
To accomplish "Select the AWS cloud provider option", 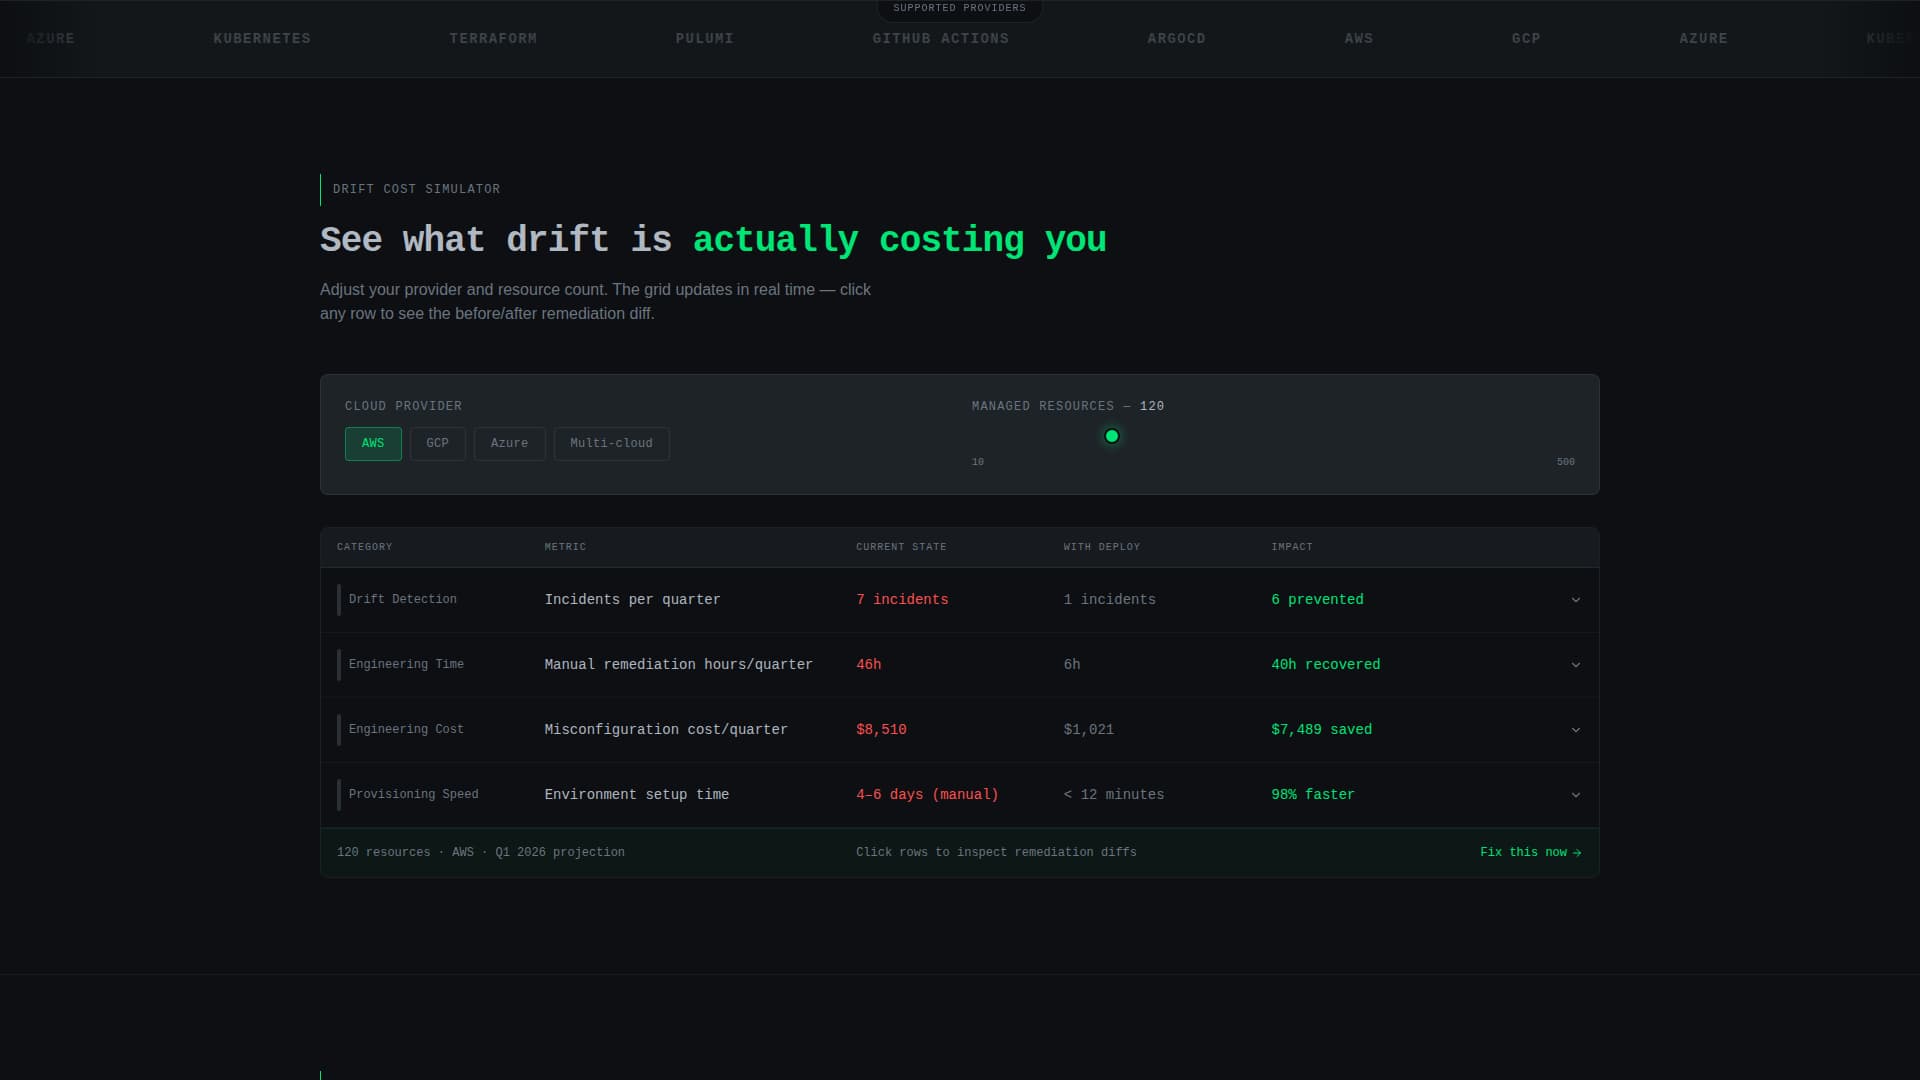I will [x=373, y=444].
